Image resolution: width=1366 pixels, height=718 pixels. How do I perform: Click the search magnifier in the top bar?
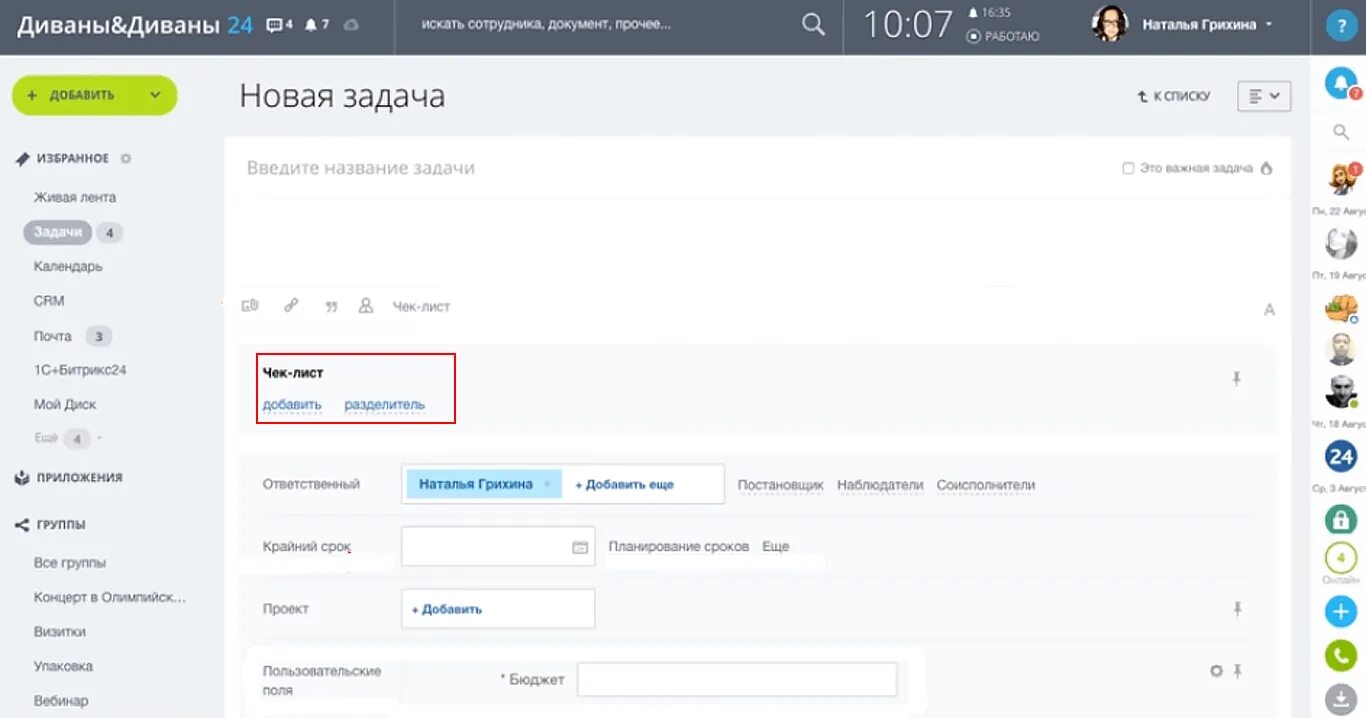pos(812,23)
